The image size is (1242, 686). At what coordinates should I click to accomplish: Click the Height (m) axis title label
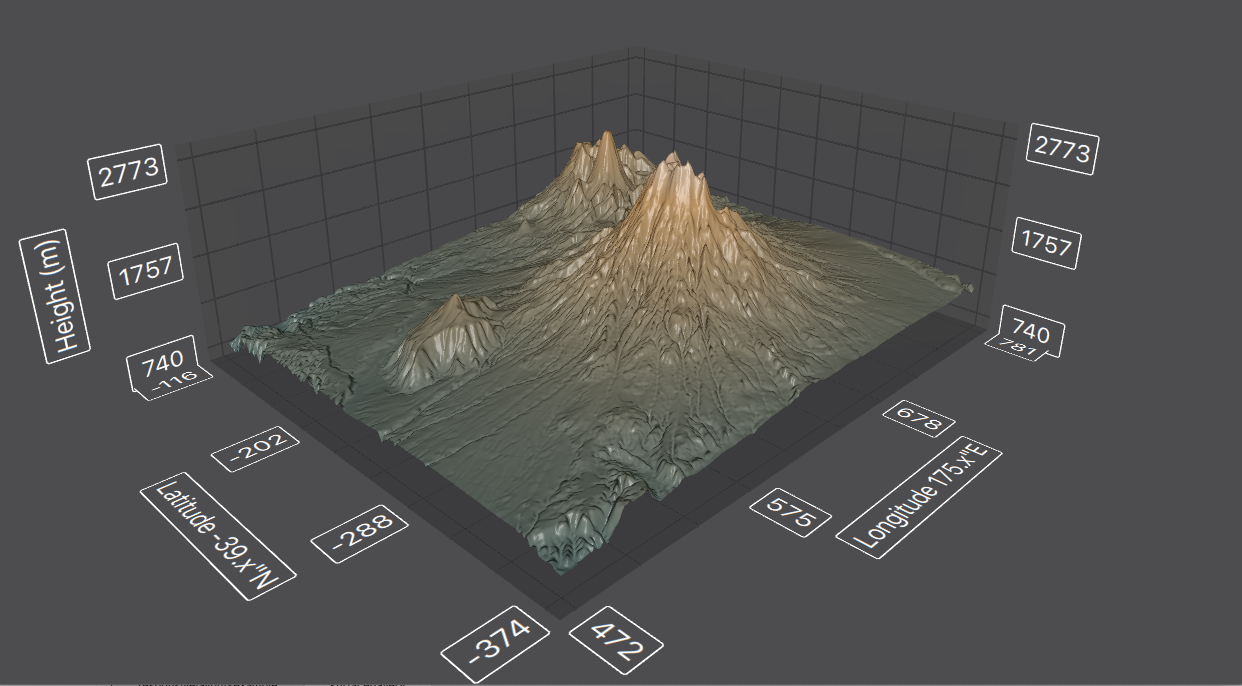pyautogui.click(x=54, y=294)
